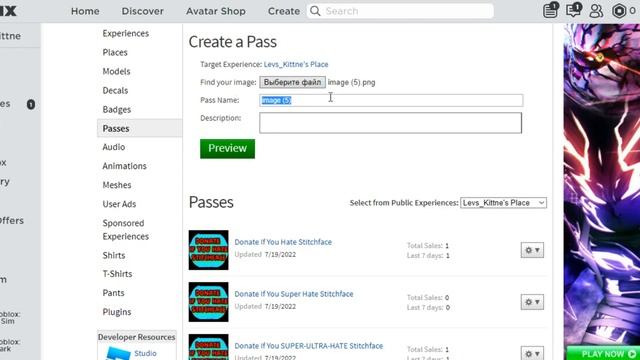Open the Robux hexagon icon
This screenshot has height=360, width=640.
pos(619,11)
